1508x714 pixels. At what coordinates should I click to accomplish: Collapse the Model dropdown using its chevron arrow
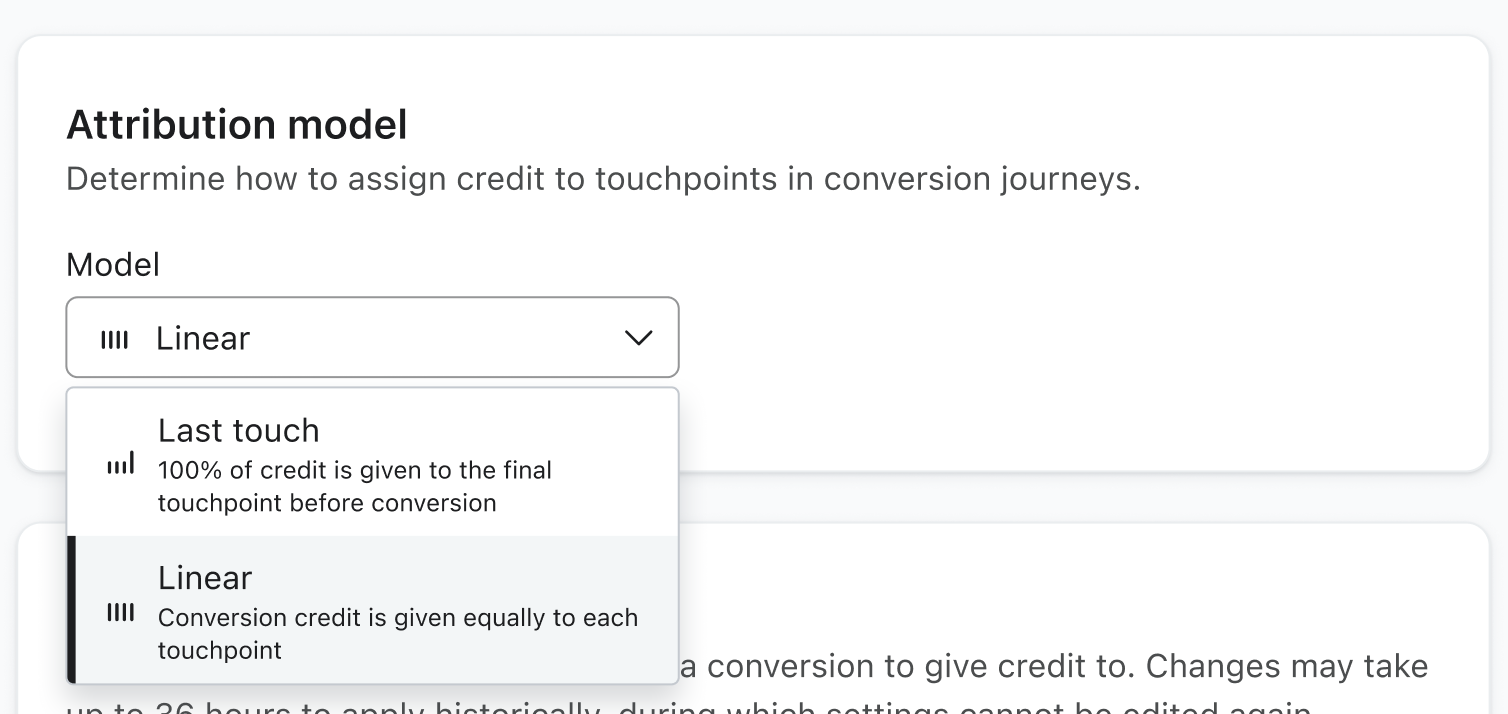(638, 338)
